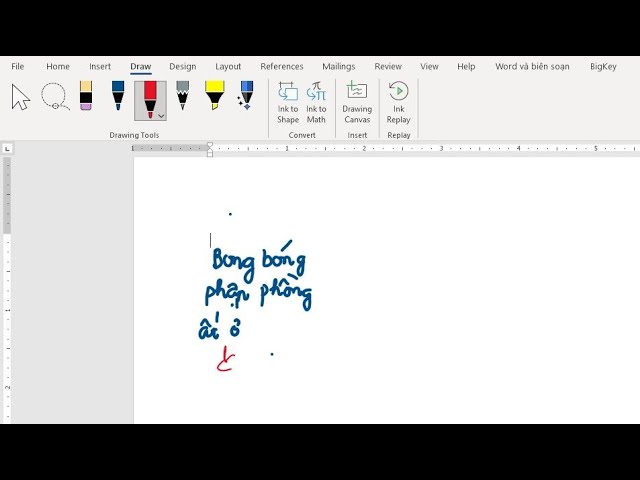Click the first line indent marker on ruler
This screenshot has height=480, width=640.
pos(210,145)
